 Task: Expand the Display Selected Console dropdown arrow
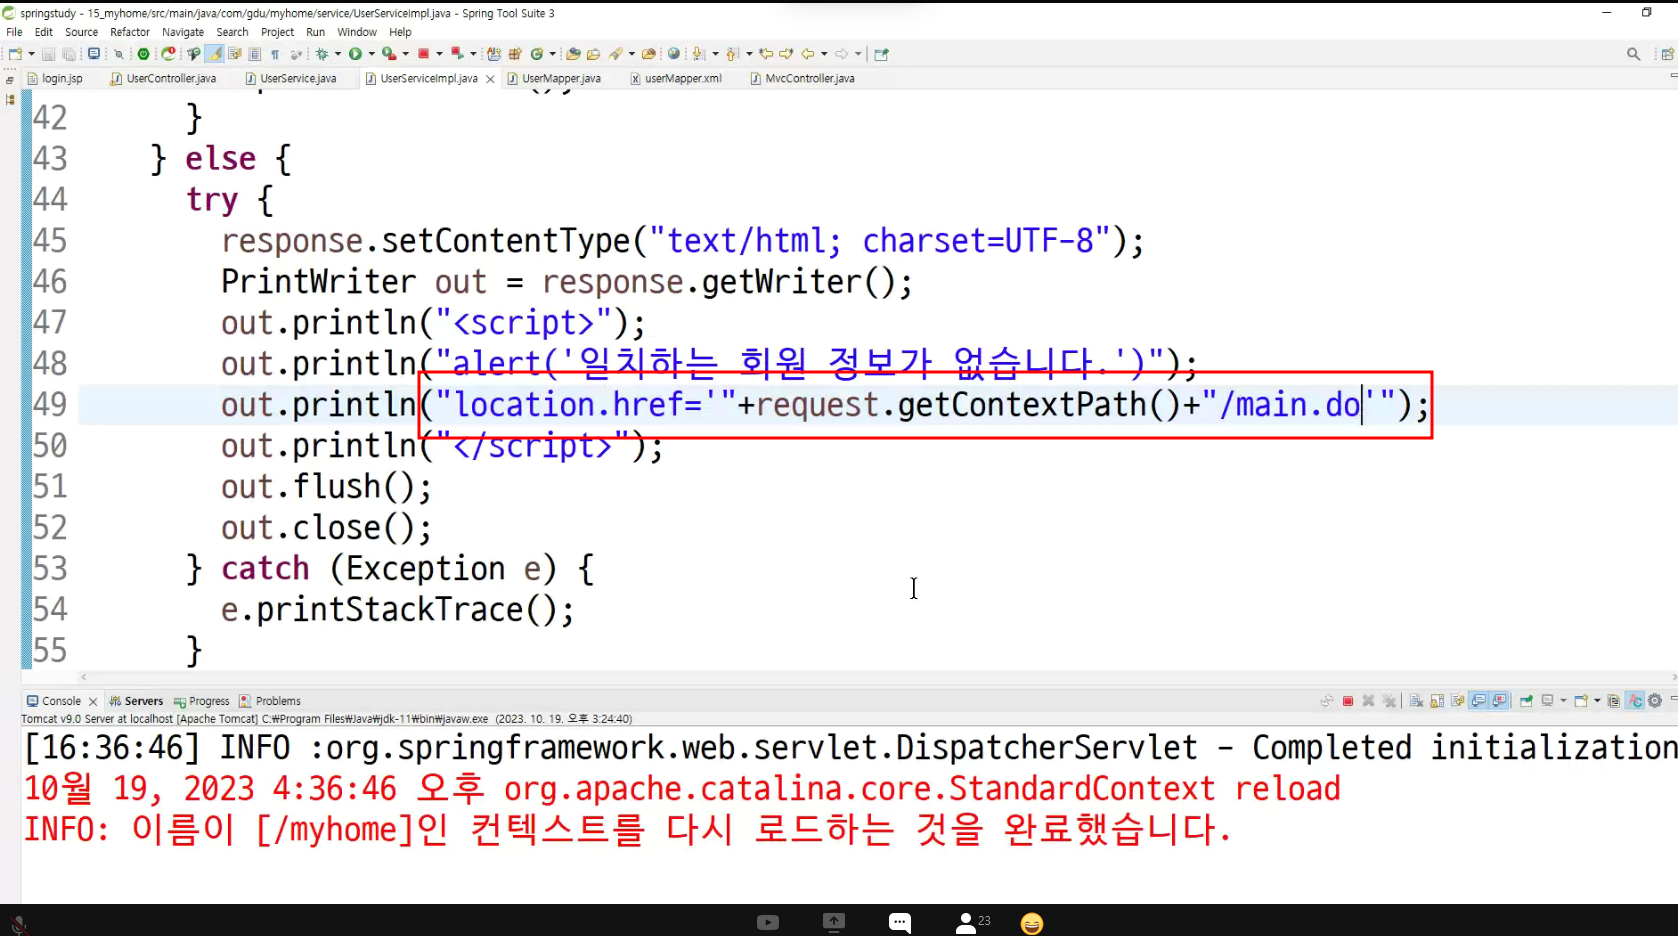(1563, 701)
